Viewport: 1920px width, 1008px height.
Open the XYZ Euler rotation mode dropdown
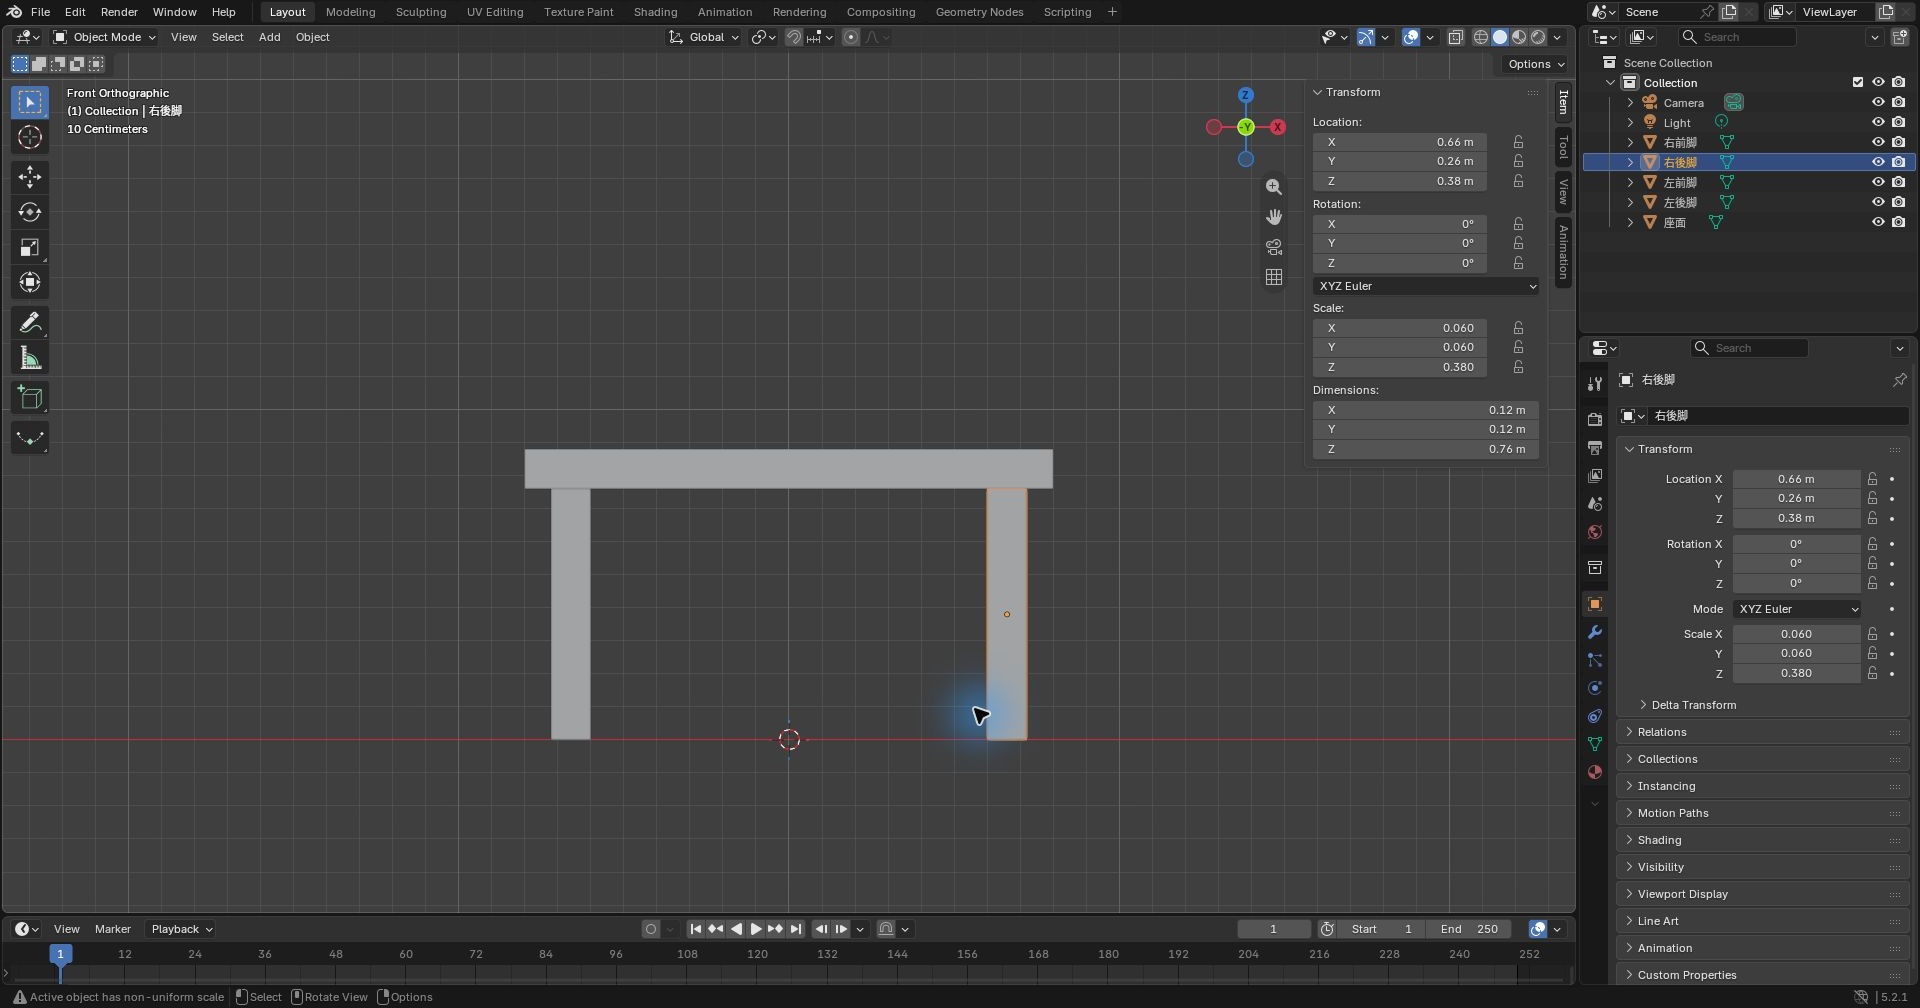(x=1426, y=286)
